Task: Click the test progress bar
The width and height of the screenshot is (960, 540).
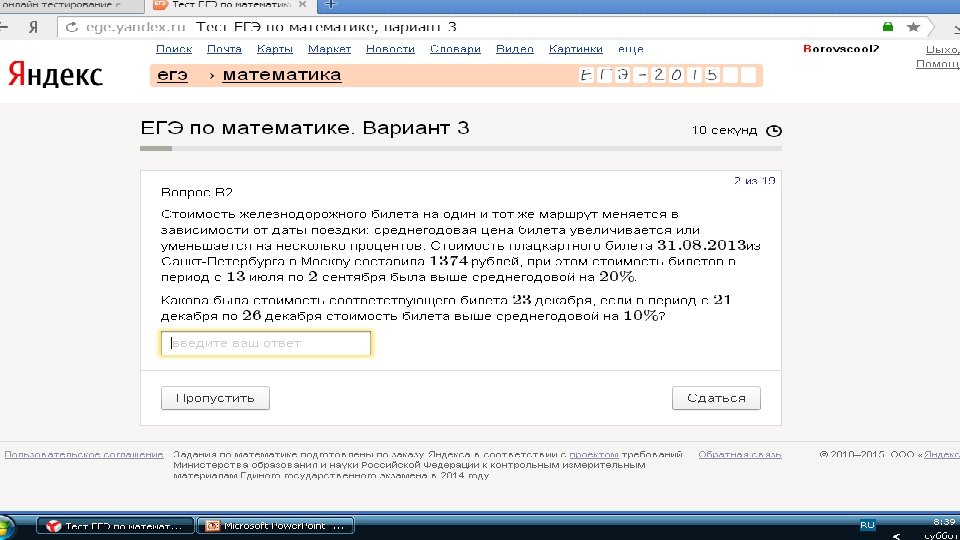Action: tap(460, 148)
